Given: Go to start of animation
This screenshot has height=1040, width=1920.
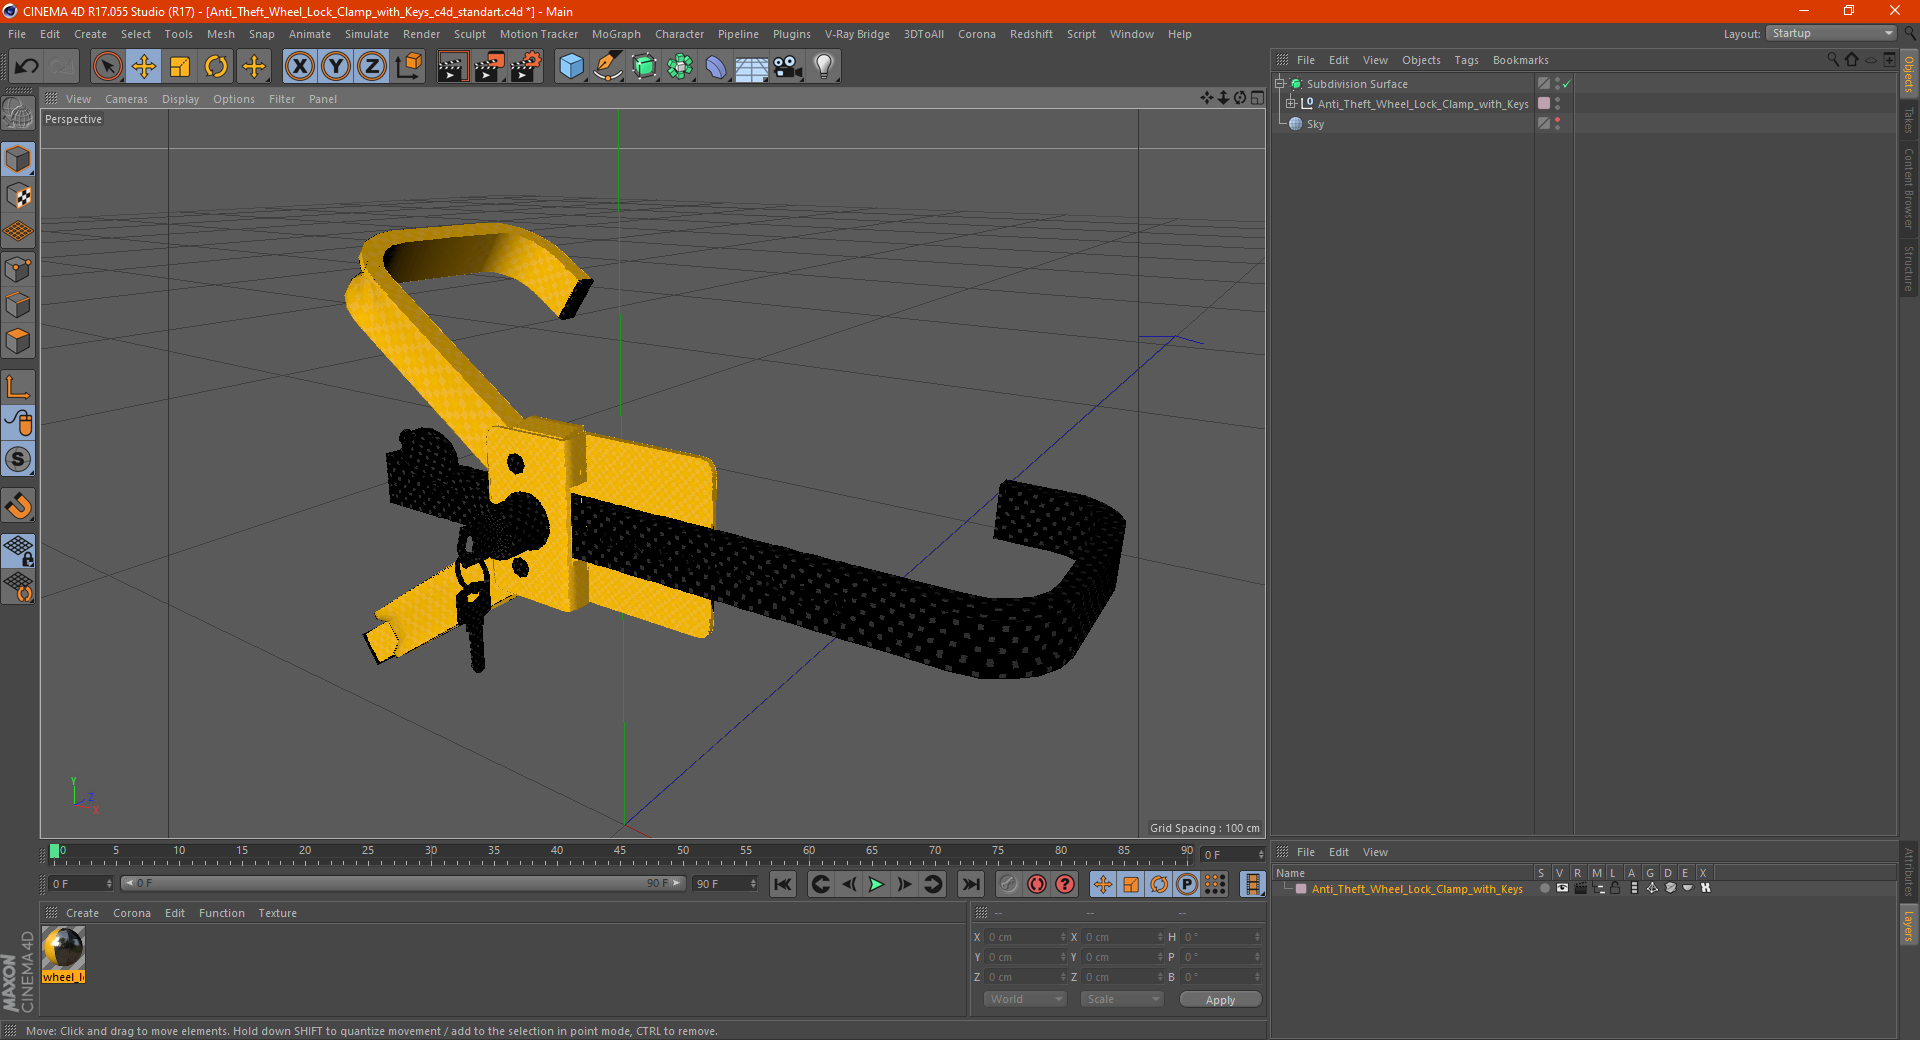Looking at the screenshot, I should (783, 884).
